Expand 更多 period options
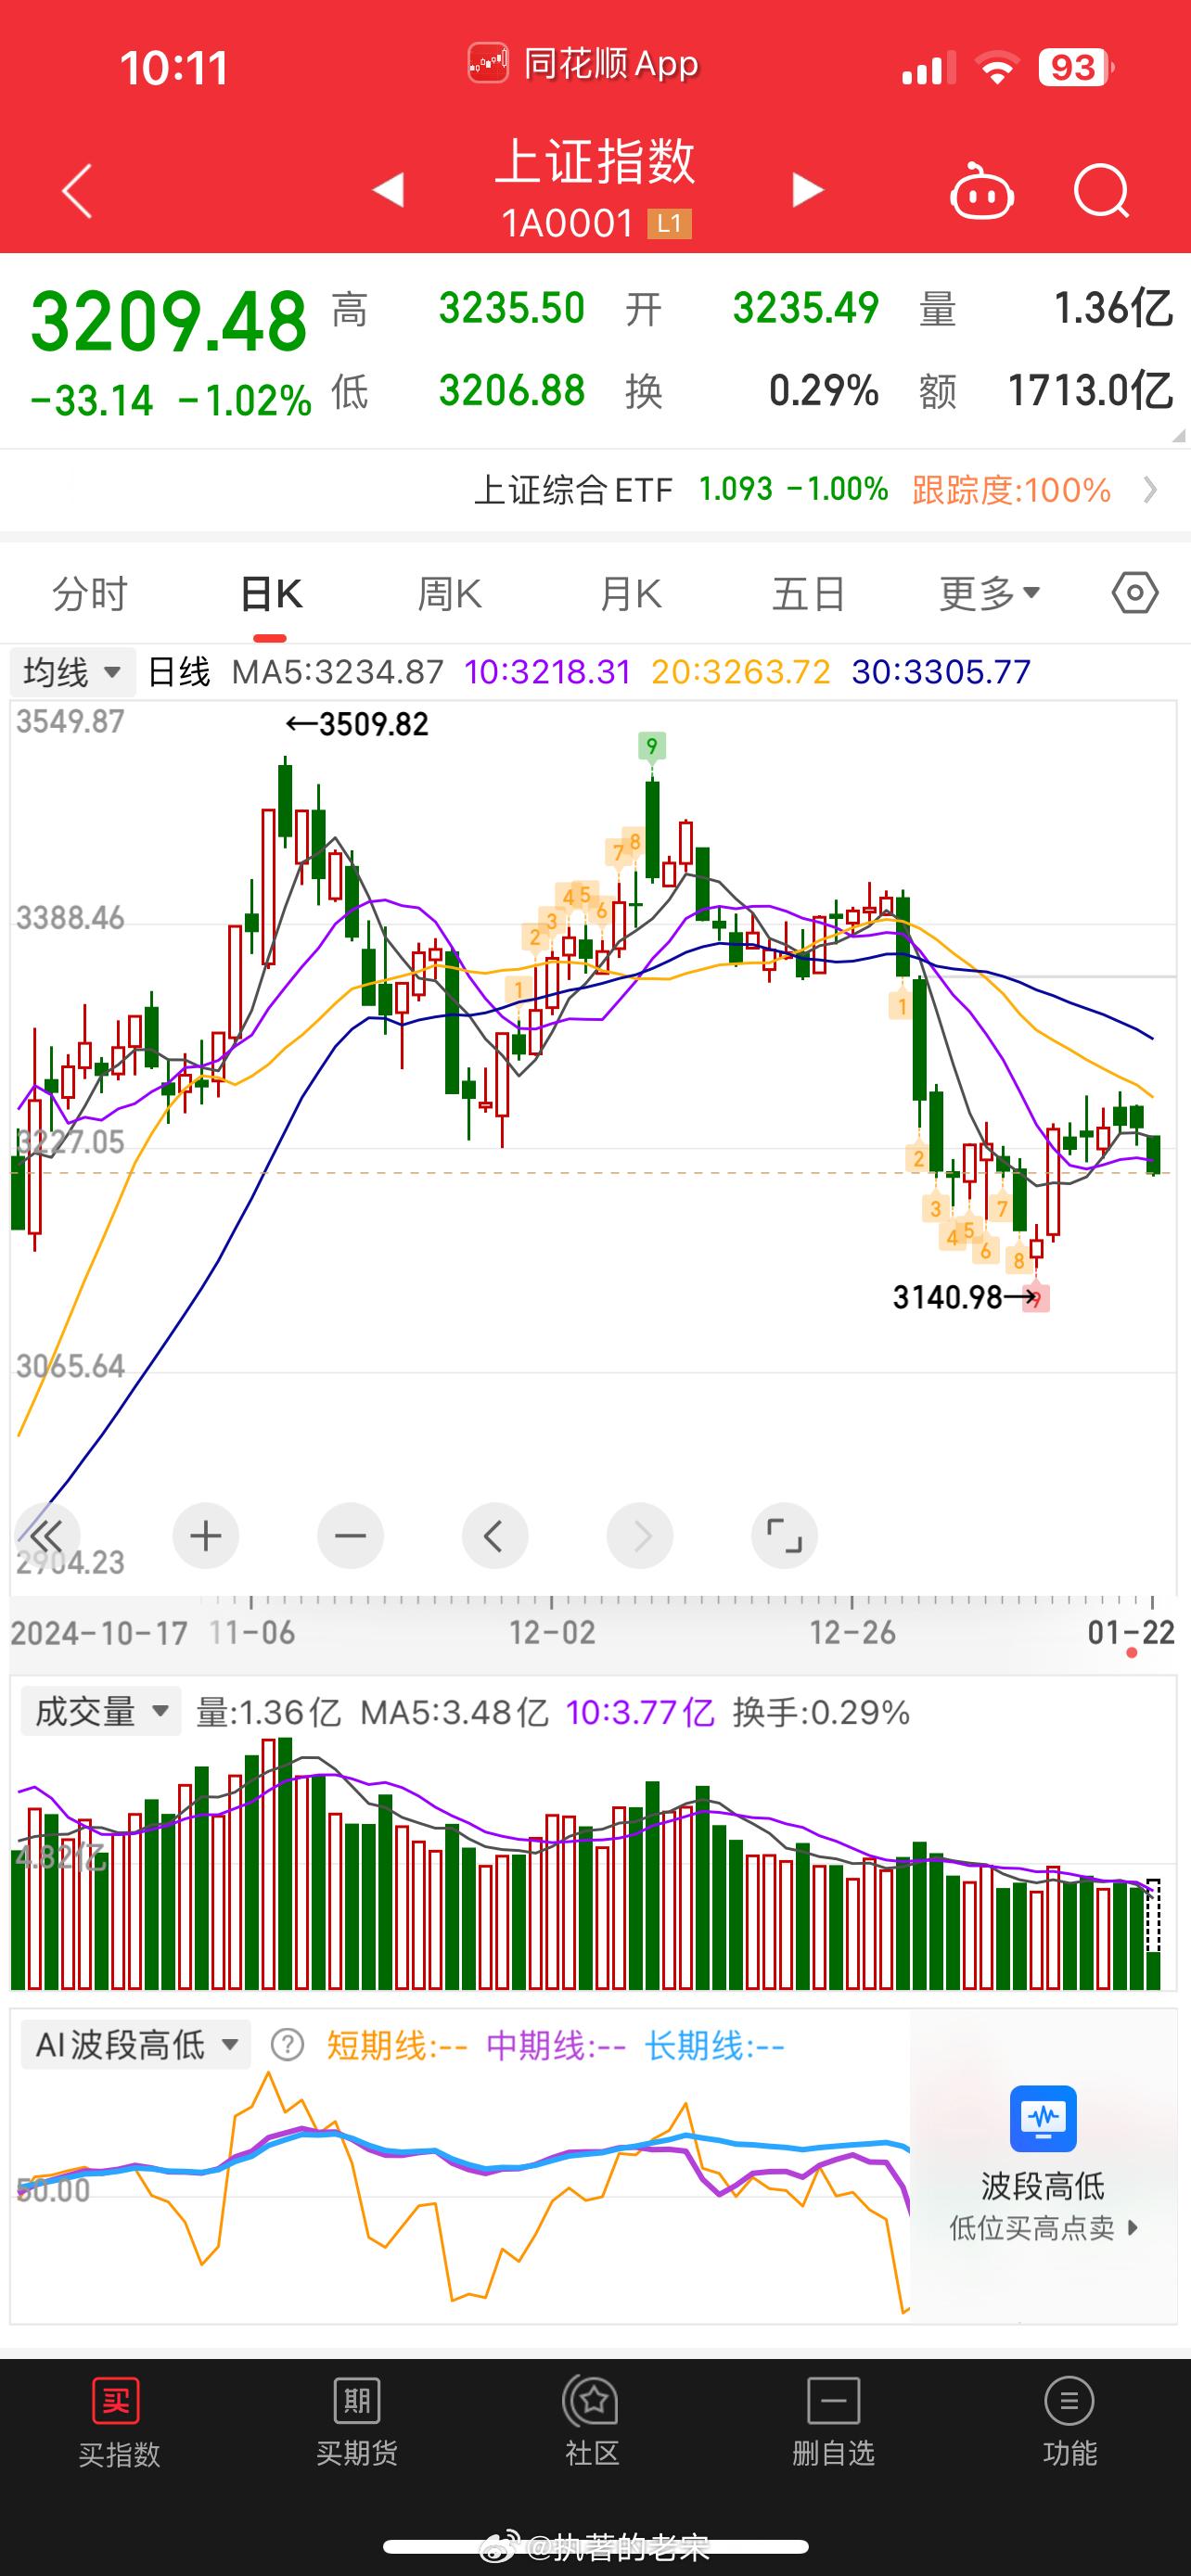The image size is (1191, 2576). tap(989, 594)
